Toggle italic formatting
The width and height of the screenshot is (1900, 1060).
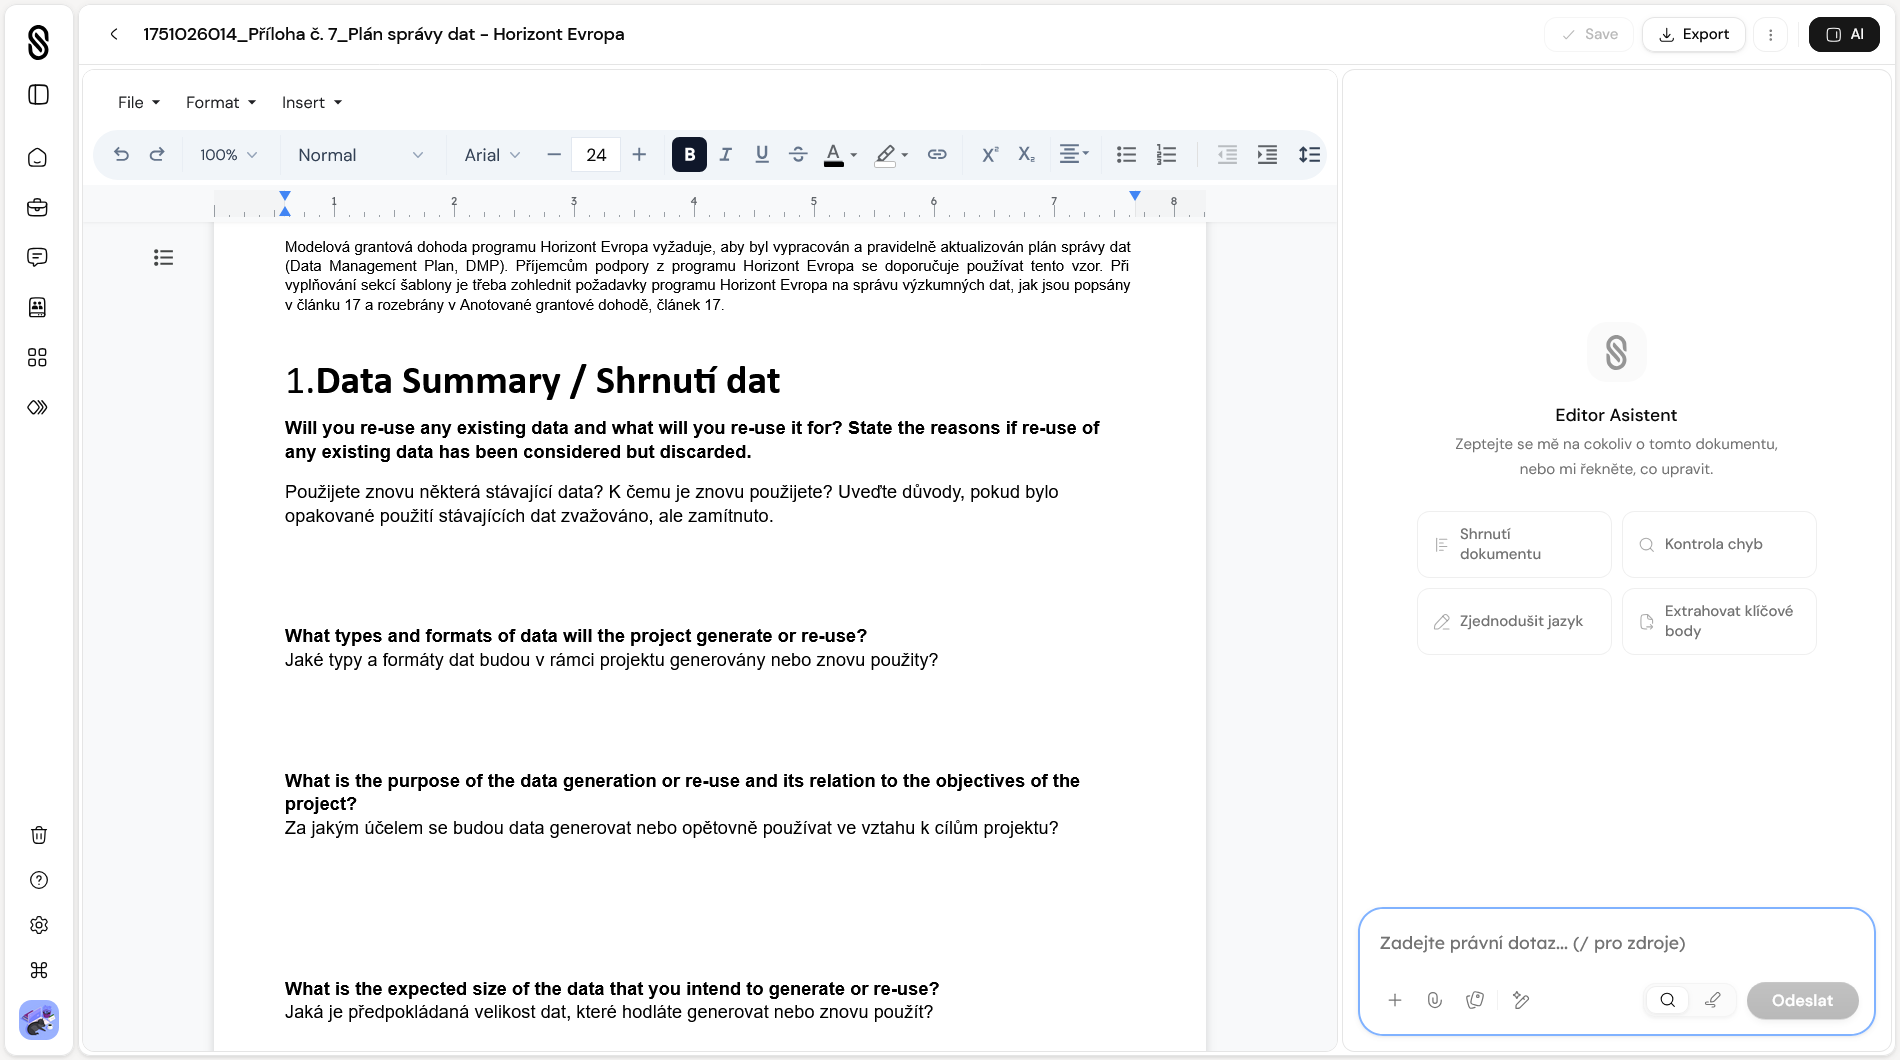[726, 154]
